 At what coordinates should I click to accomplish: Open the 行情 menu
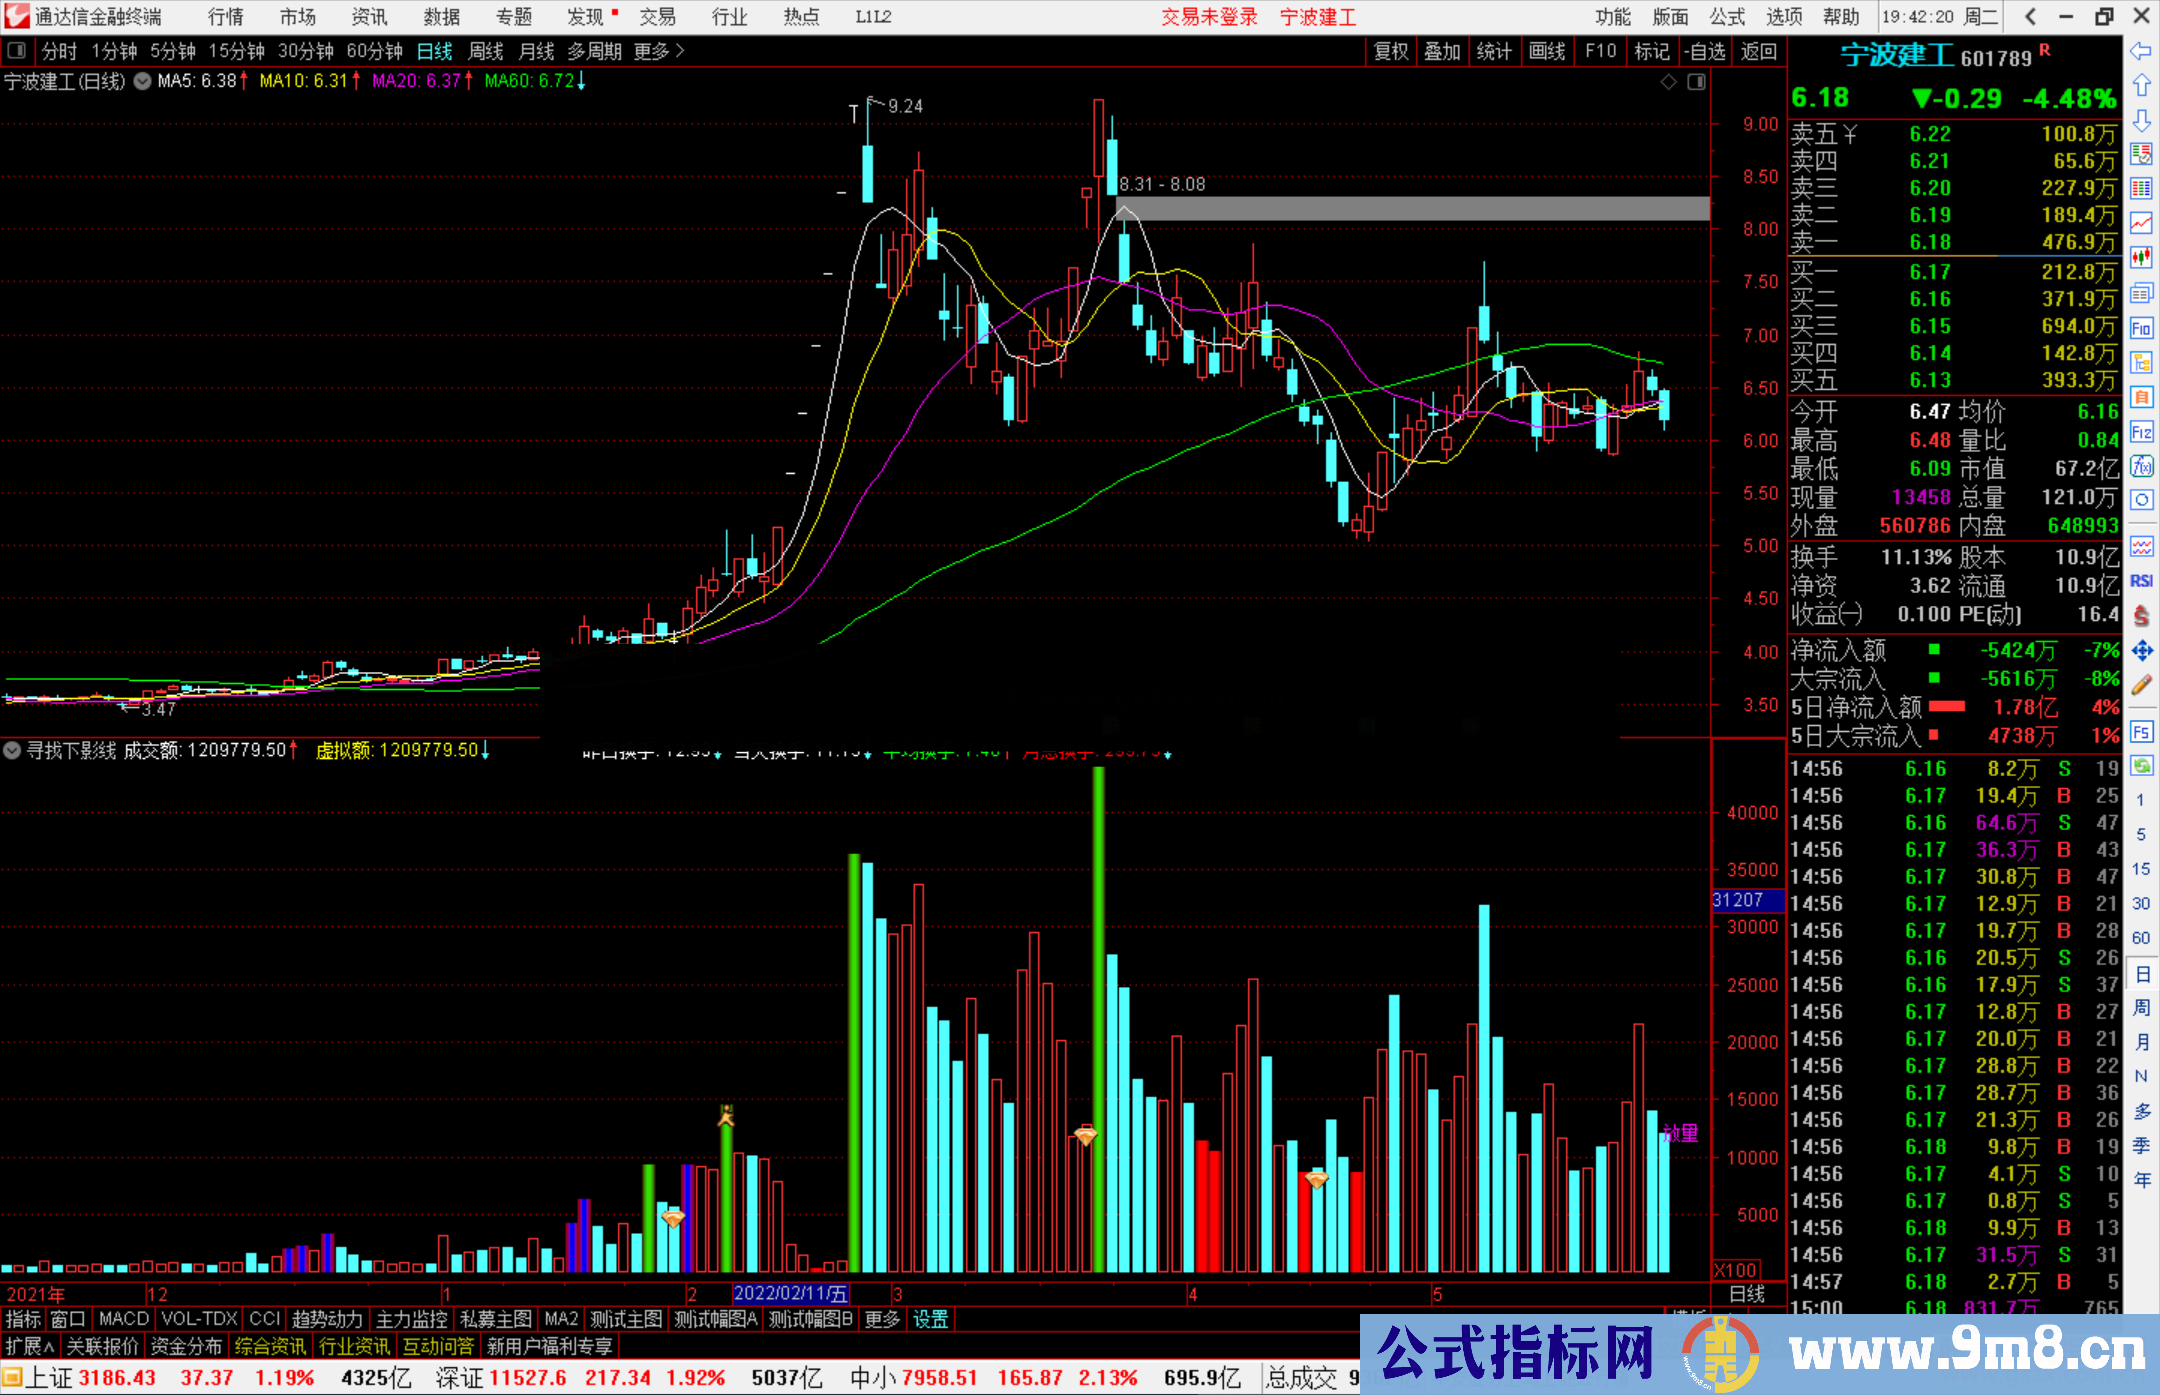point(225,17)
